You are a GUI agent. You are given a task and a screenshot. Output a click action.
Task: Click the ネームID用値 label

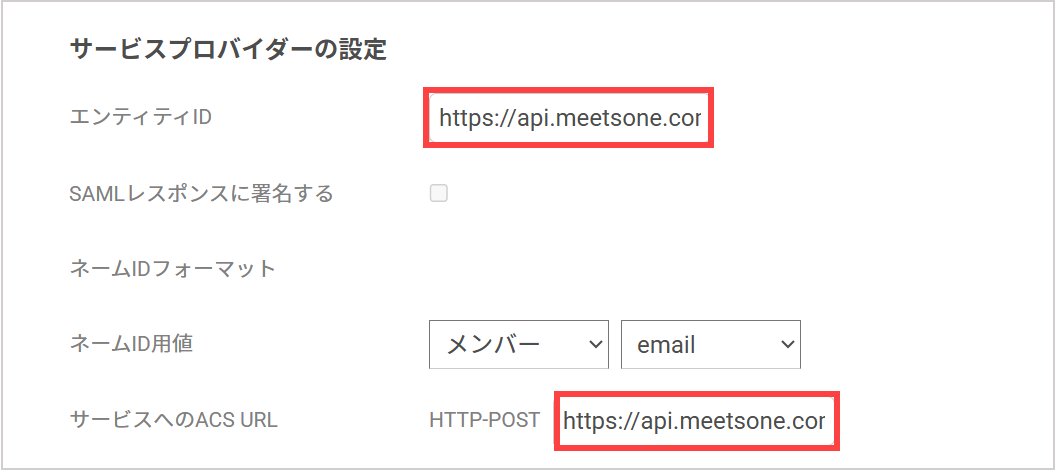[132, 344]
